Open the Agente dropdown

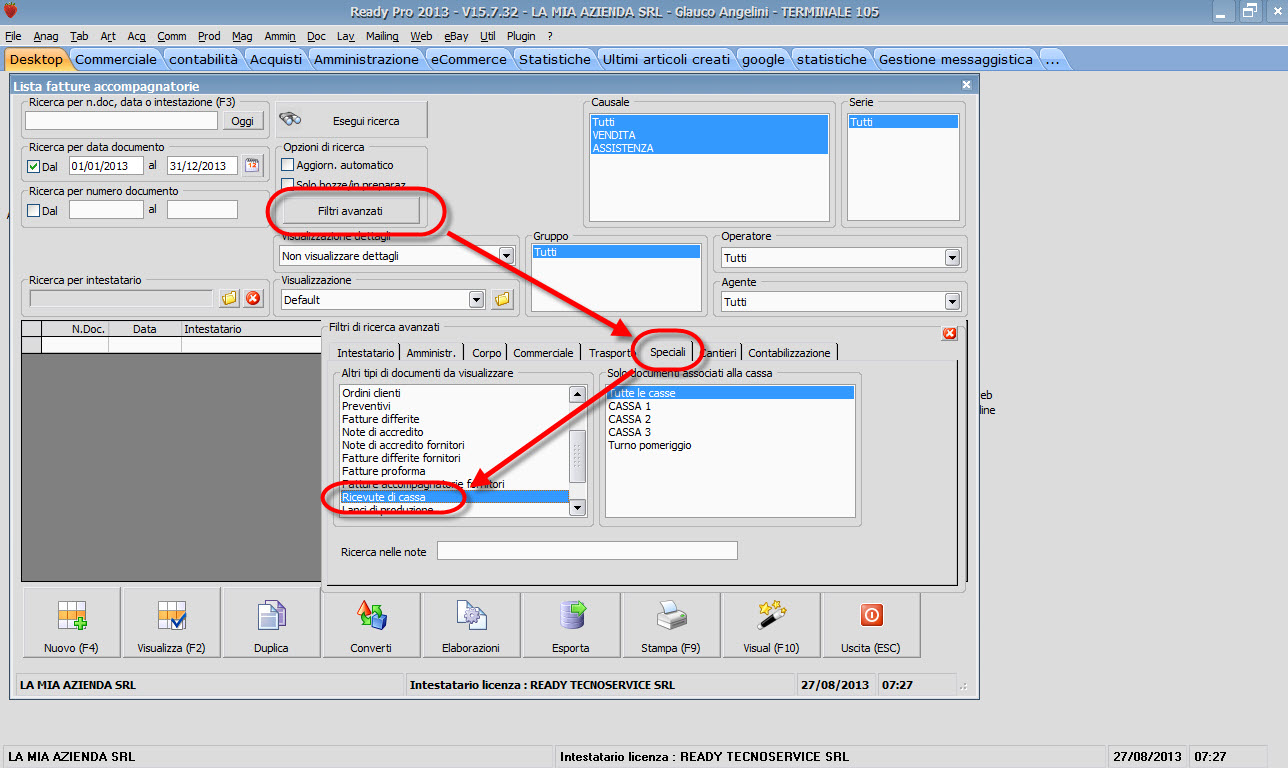click(952, 301)
